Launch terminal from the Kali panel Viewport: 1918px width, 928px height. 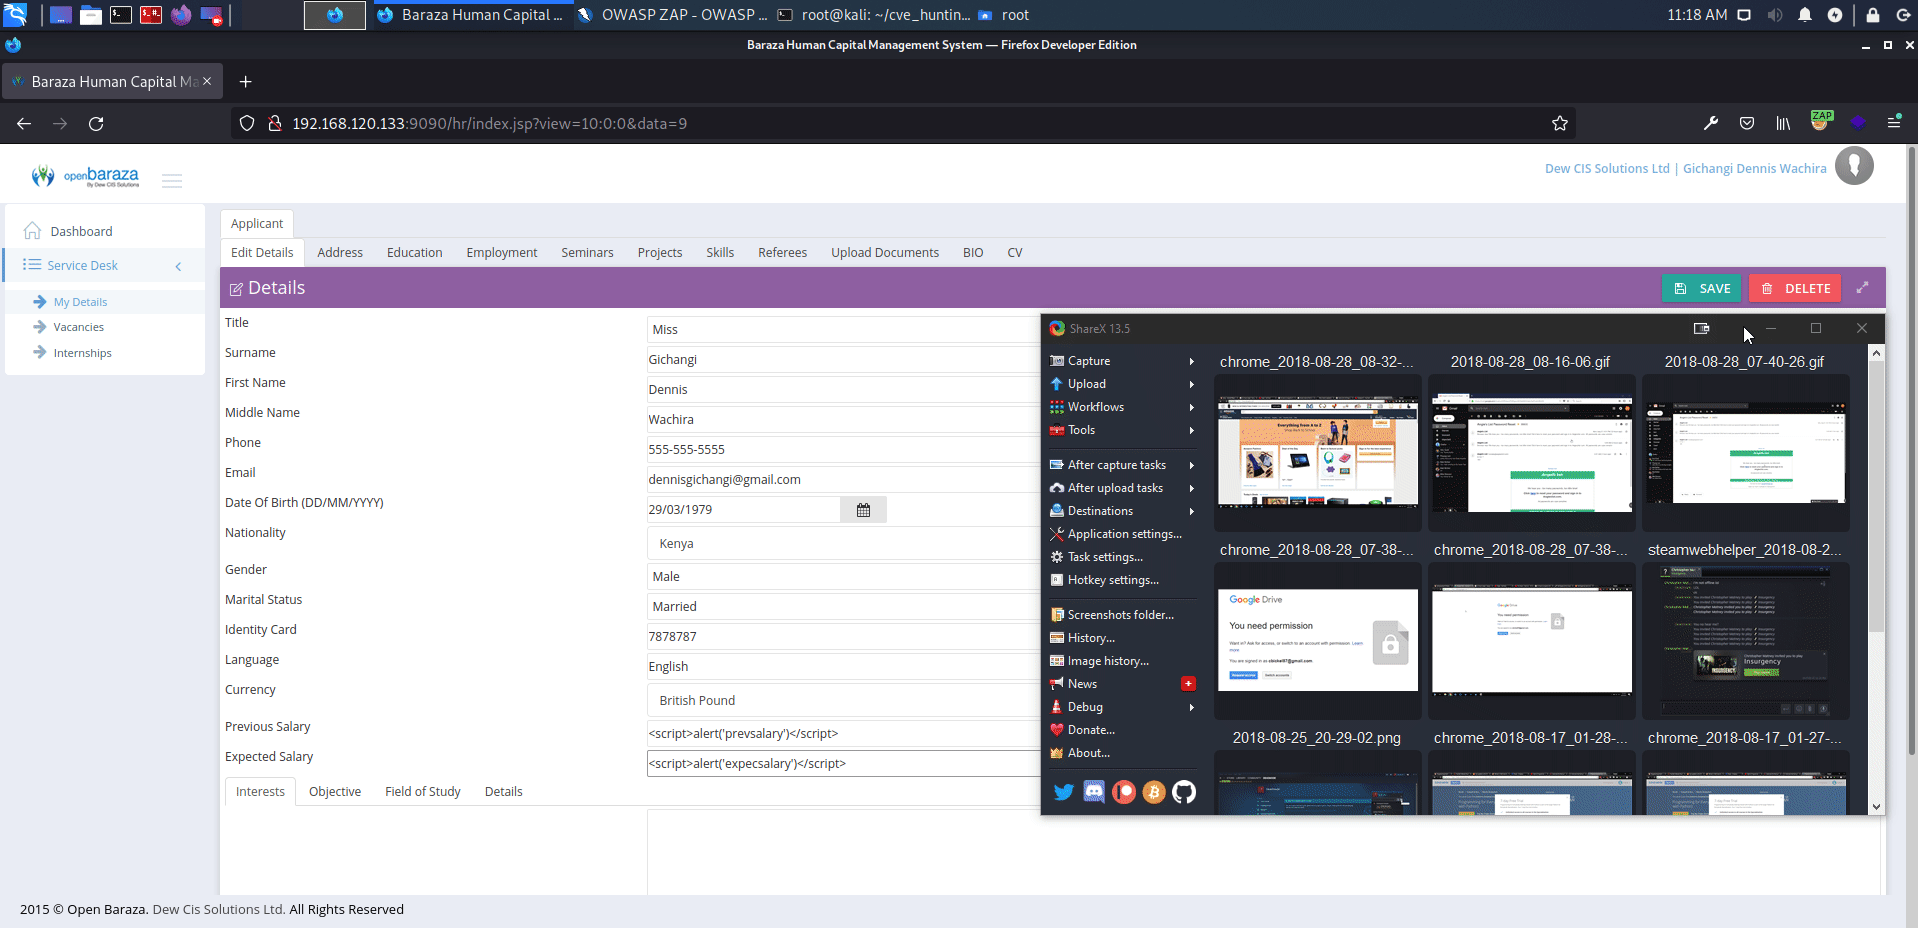coord(121,15)
